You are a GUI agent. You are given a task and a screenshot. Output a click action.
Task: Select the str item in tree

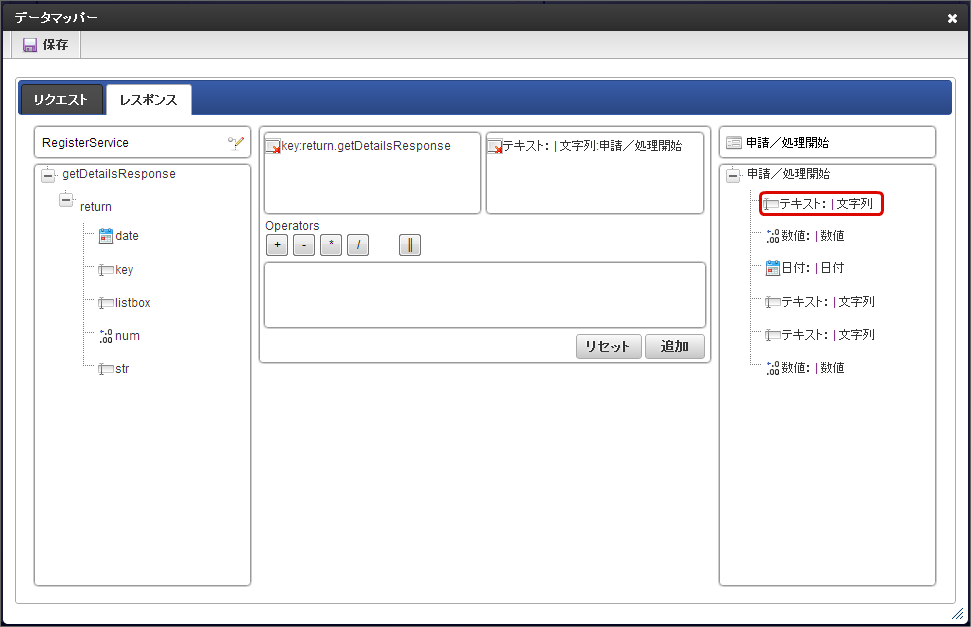click(122, 369)
